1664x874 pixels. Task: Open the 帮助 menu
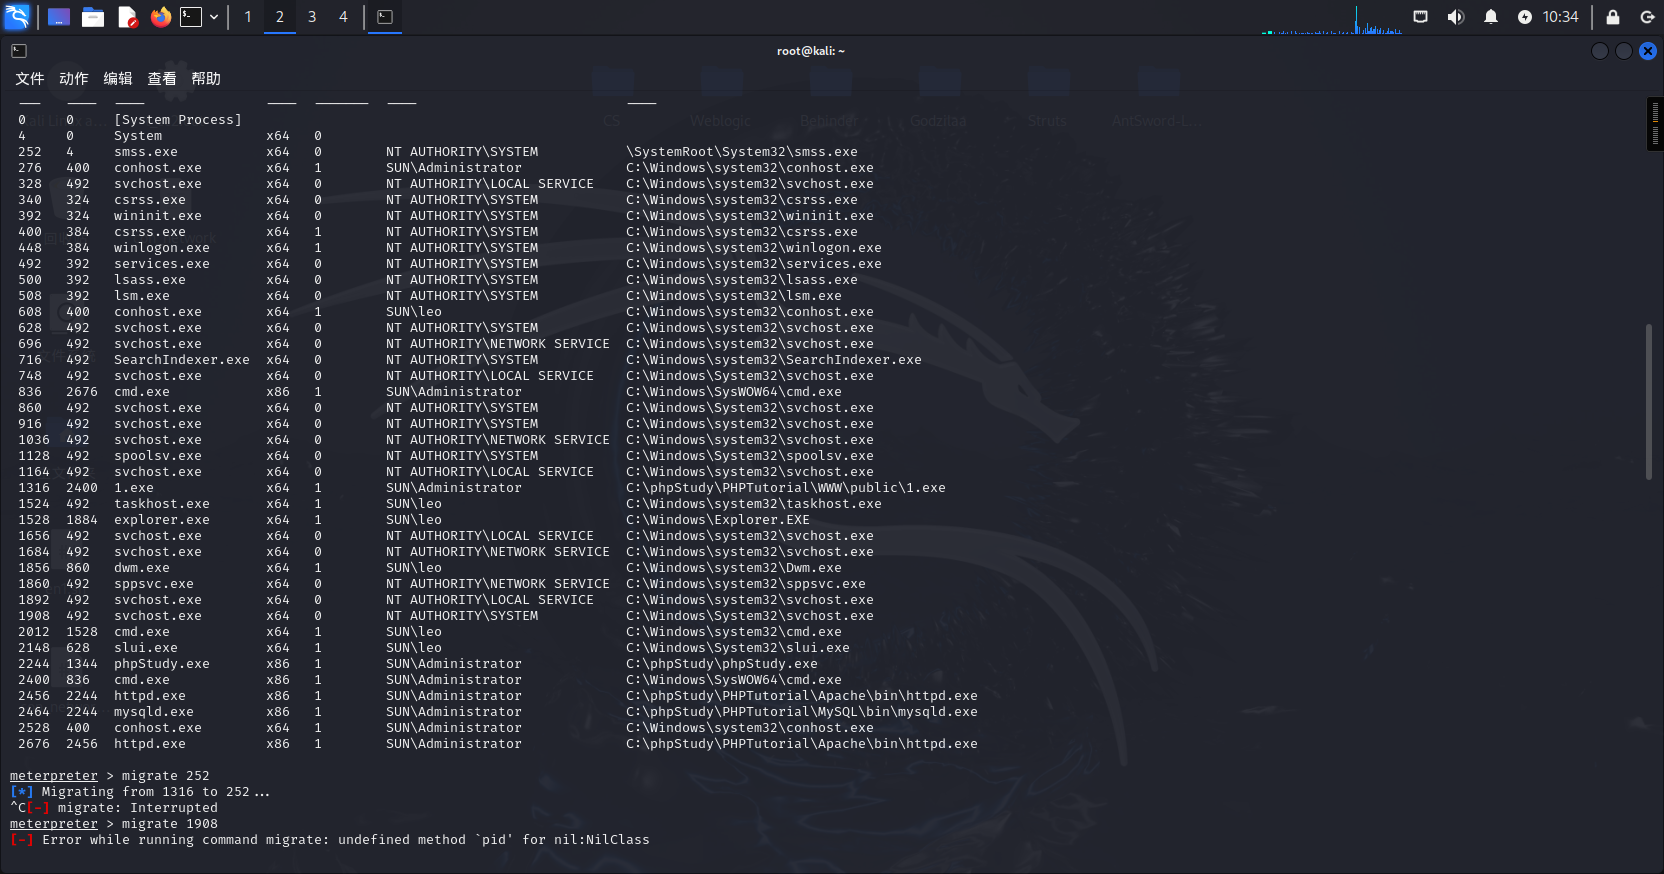pos(206,79)
